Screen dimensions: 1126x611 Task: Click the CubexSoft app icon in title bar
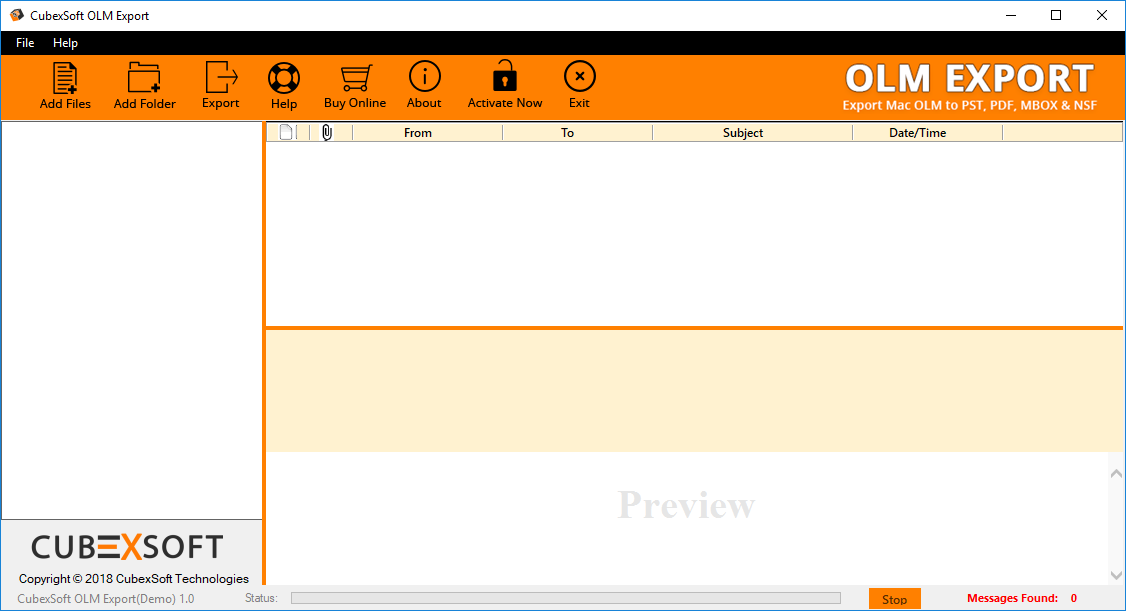pyautogui.click(x=17, y=15)
